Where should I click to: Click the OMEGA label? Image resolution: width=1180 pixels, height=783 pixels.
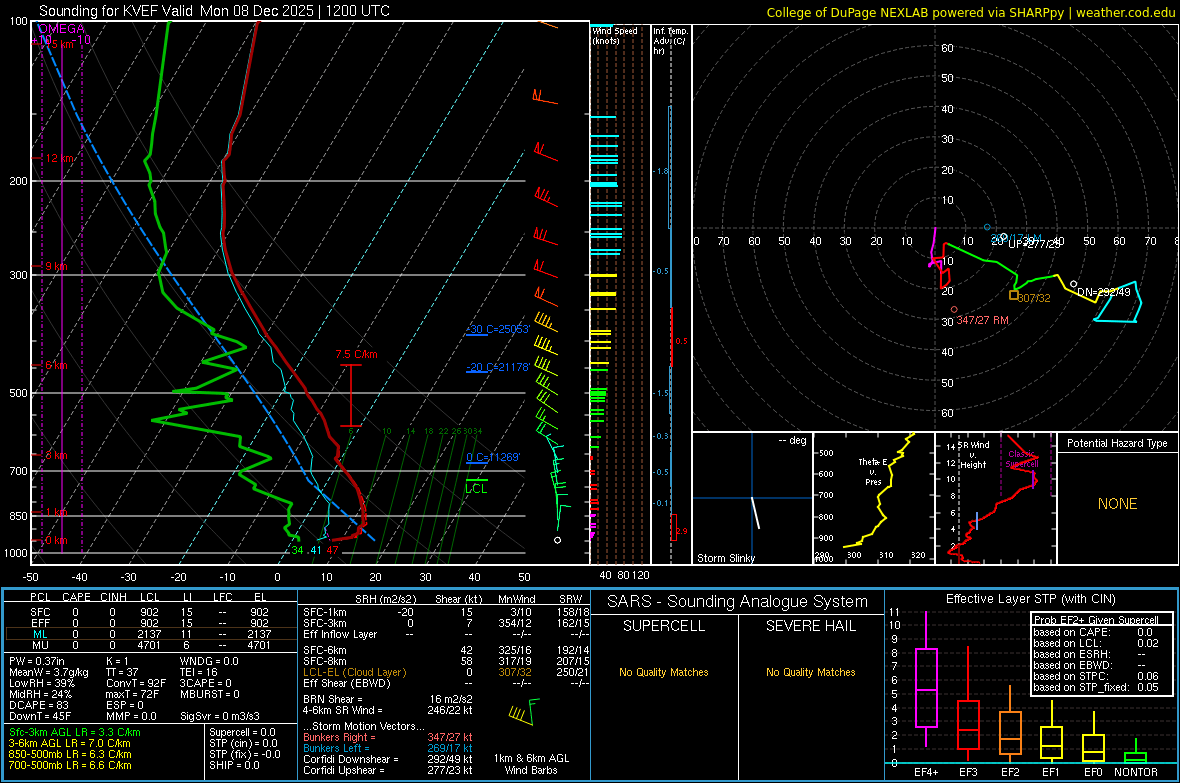[x=61, y=29]
